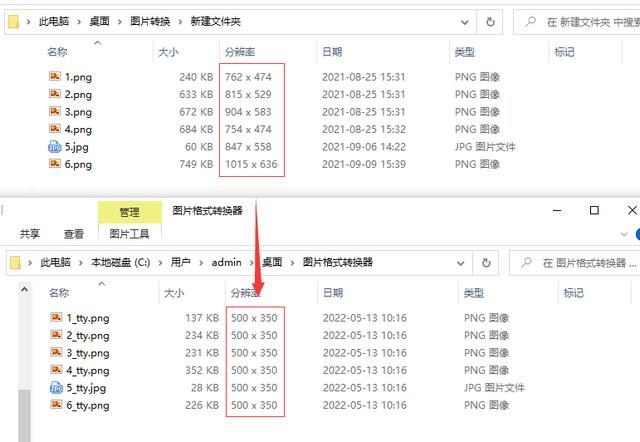Image resolution: width=640 pixels, height=442 pixels.
Task: Select the 5.jpg JPG file icon
Action: 55,147
